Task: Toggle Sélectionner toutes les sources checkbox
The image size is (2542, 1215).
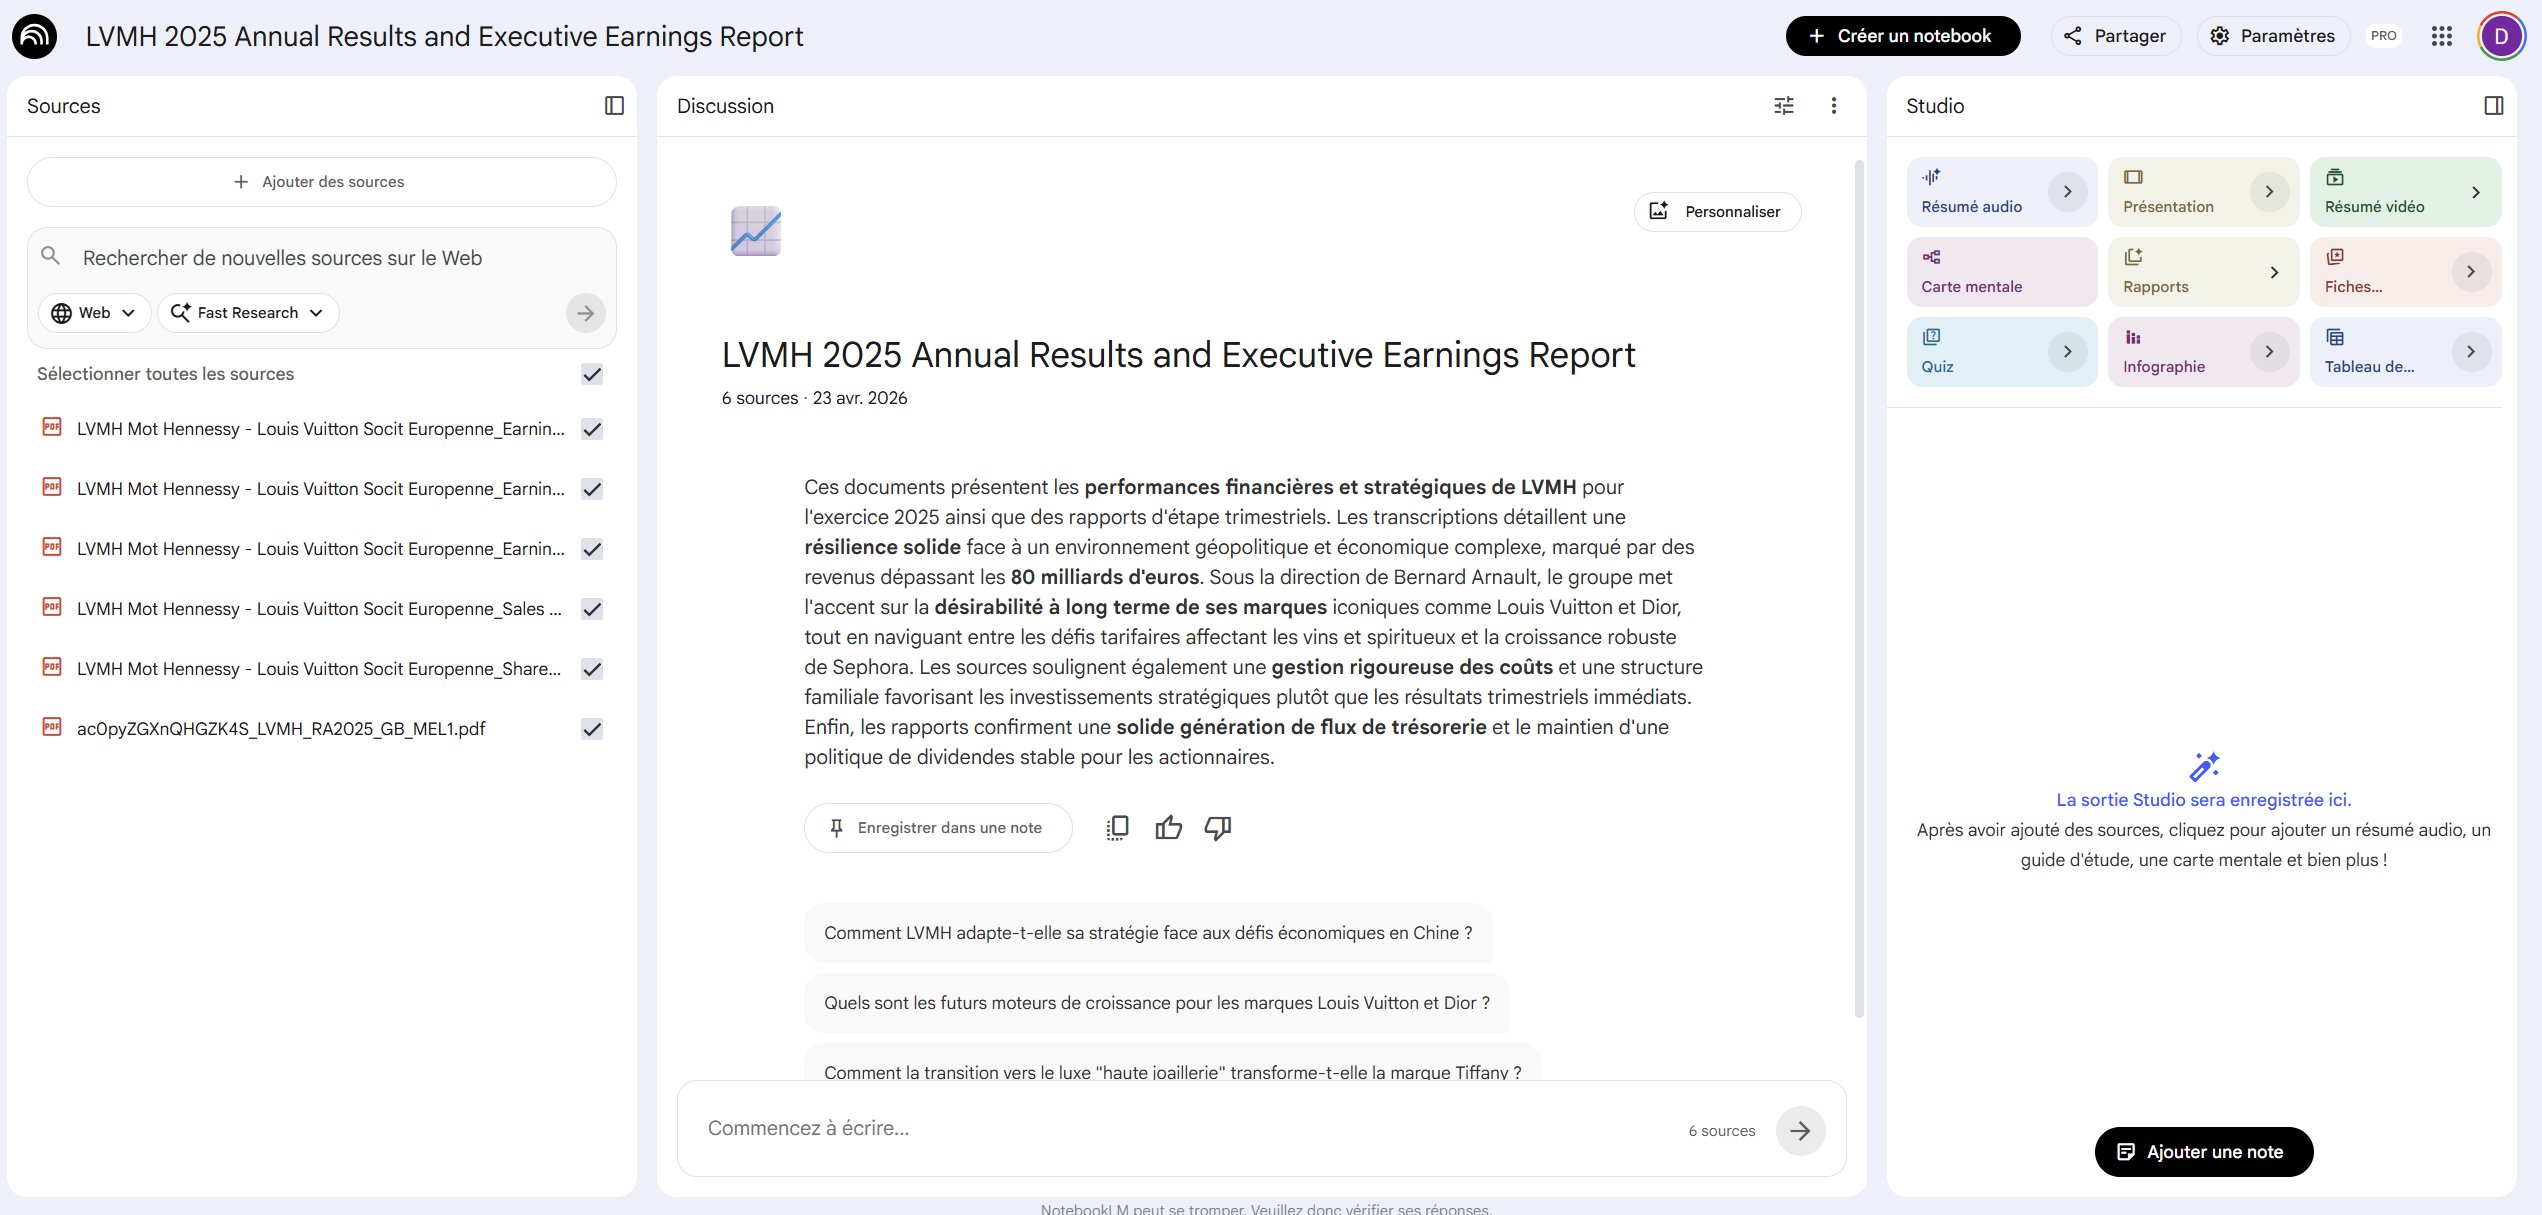Action: pos(592,374)
